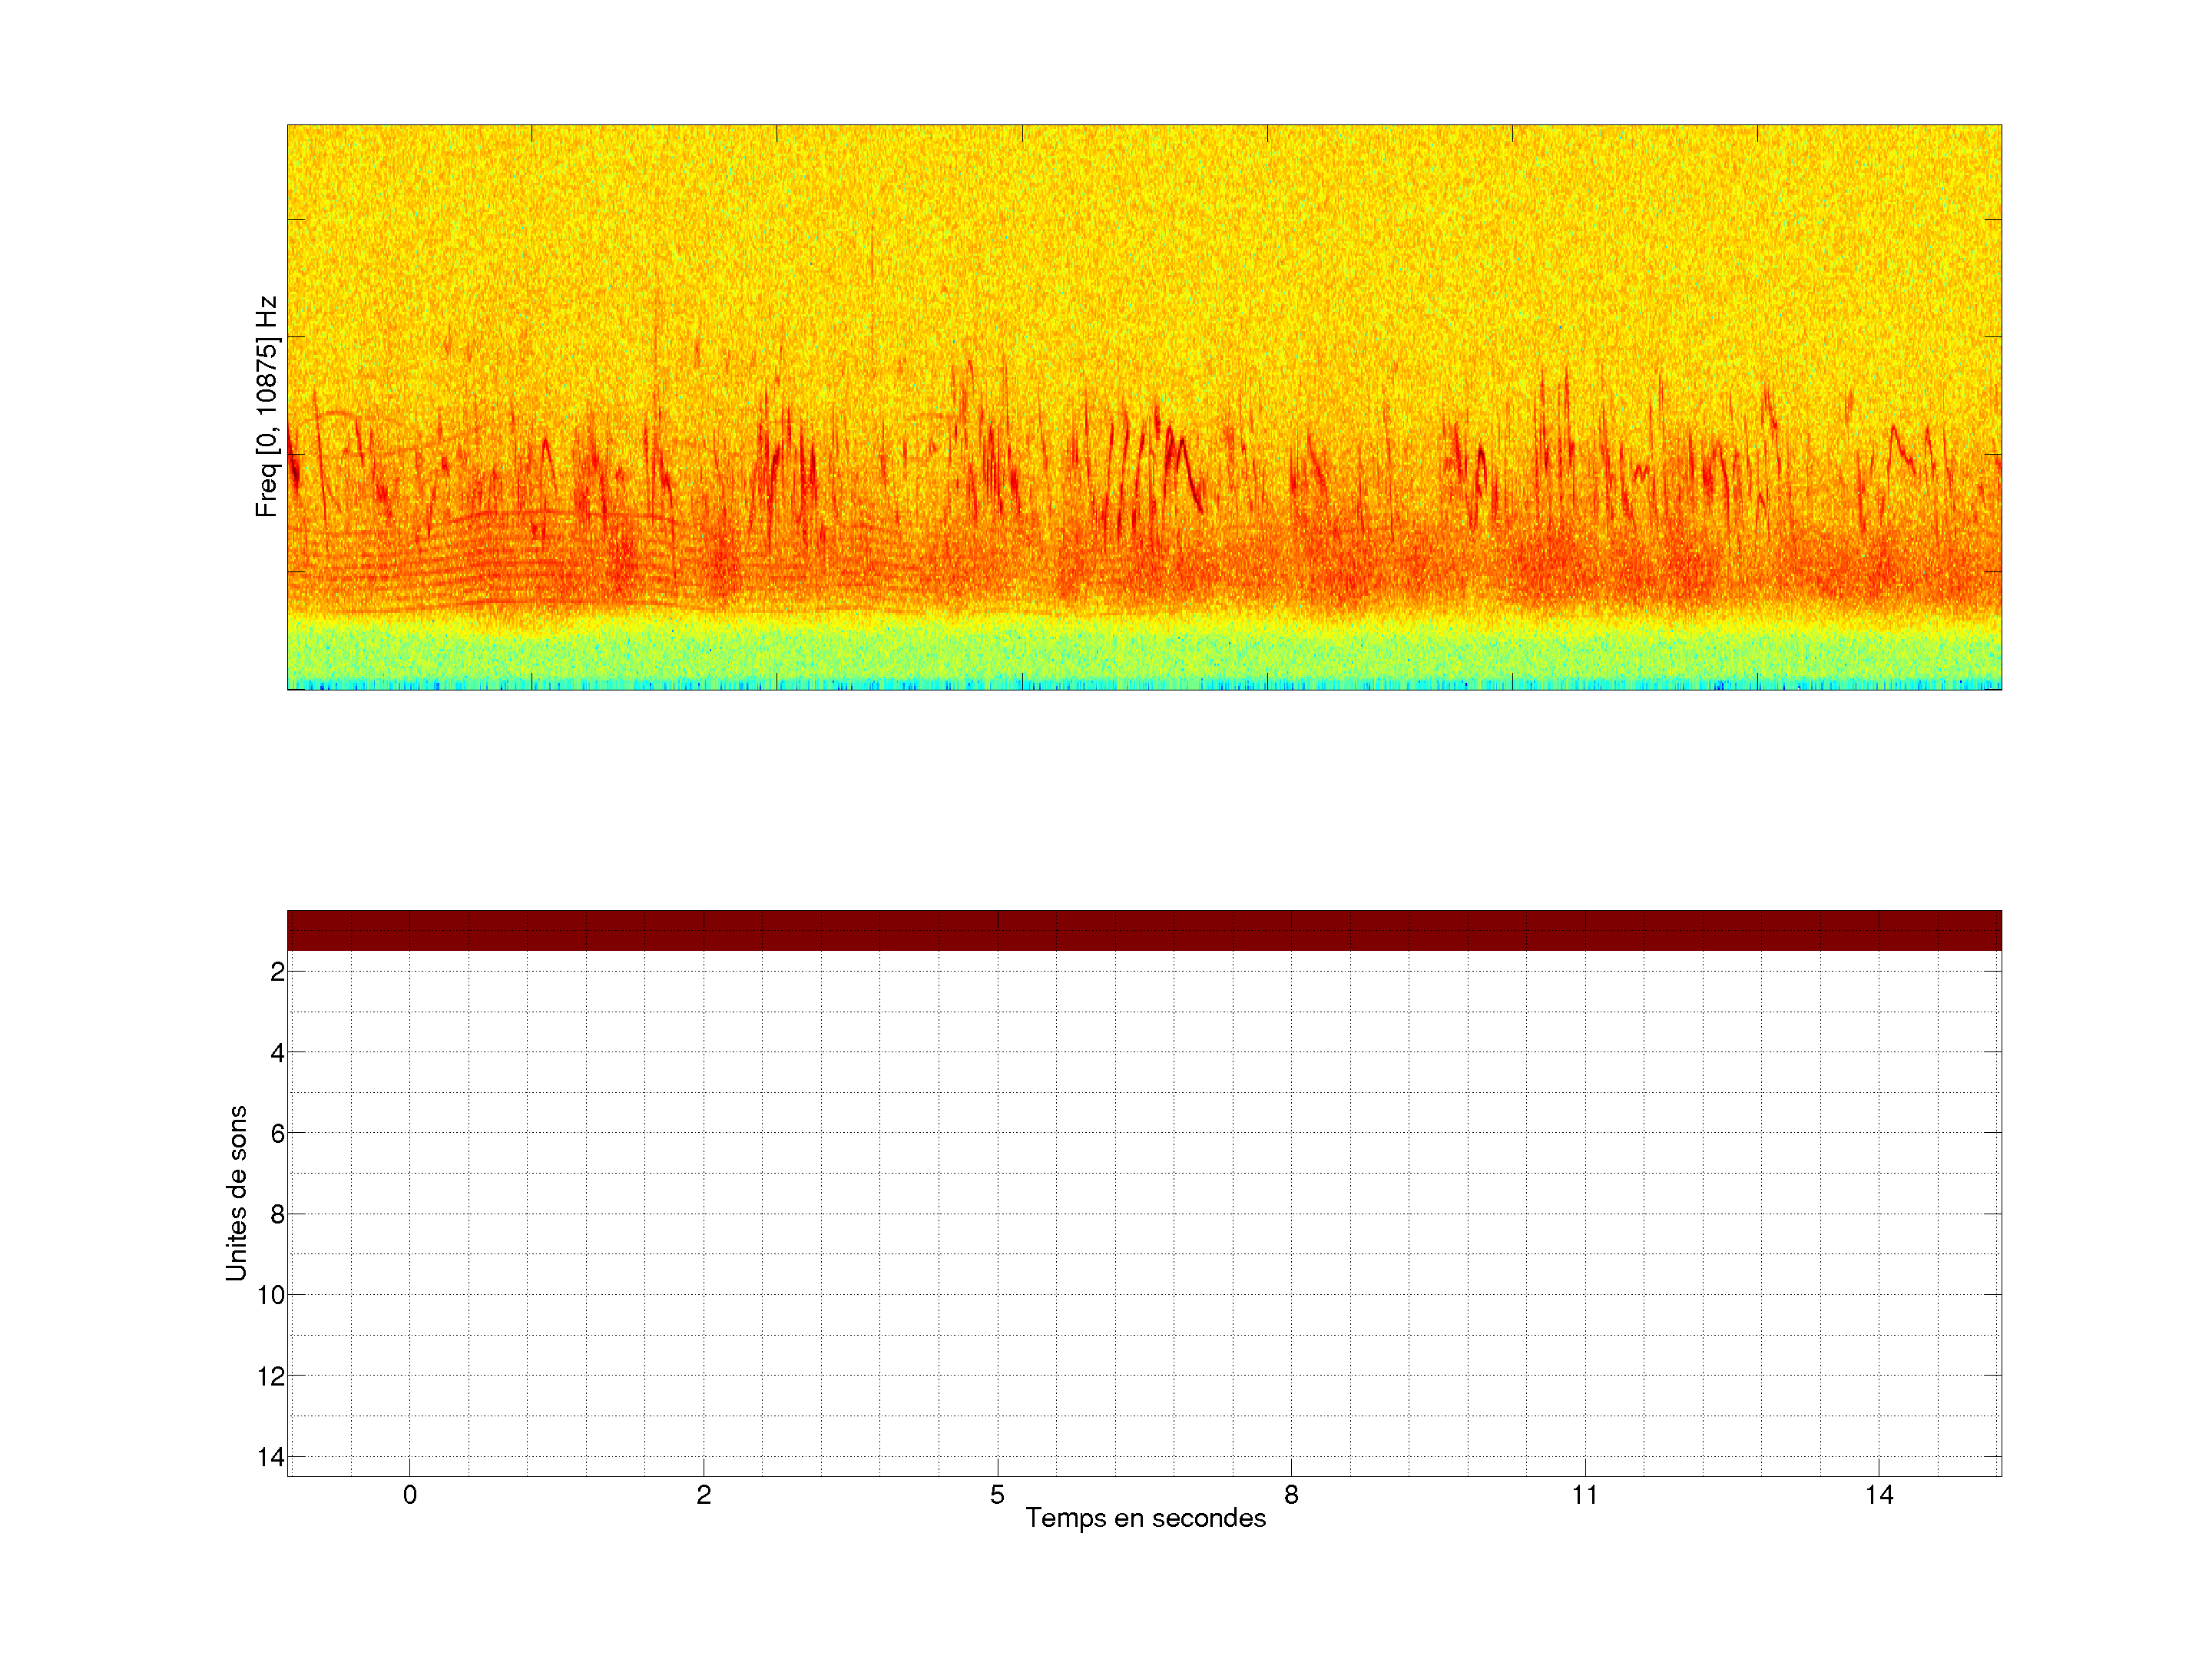Click y-axis tick label 6 in lower plot
This screenshot has width=2212, height=1659.
(277, 1134)
